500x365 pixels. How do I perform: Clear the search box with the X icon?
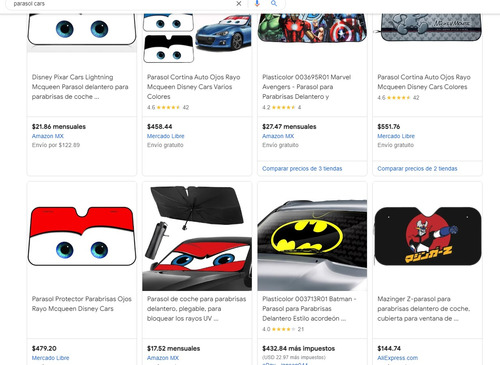(239, 4)
